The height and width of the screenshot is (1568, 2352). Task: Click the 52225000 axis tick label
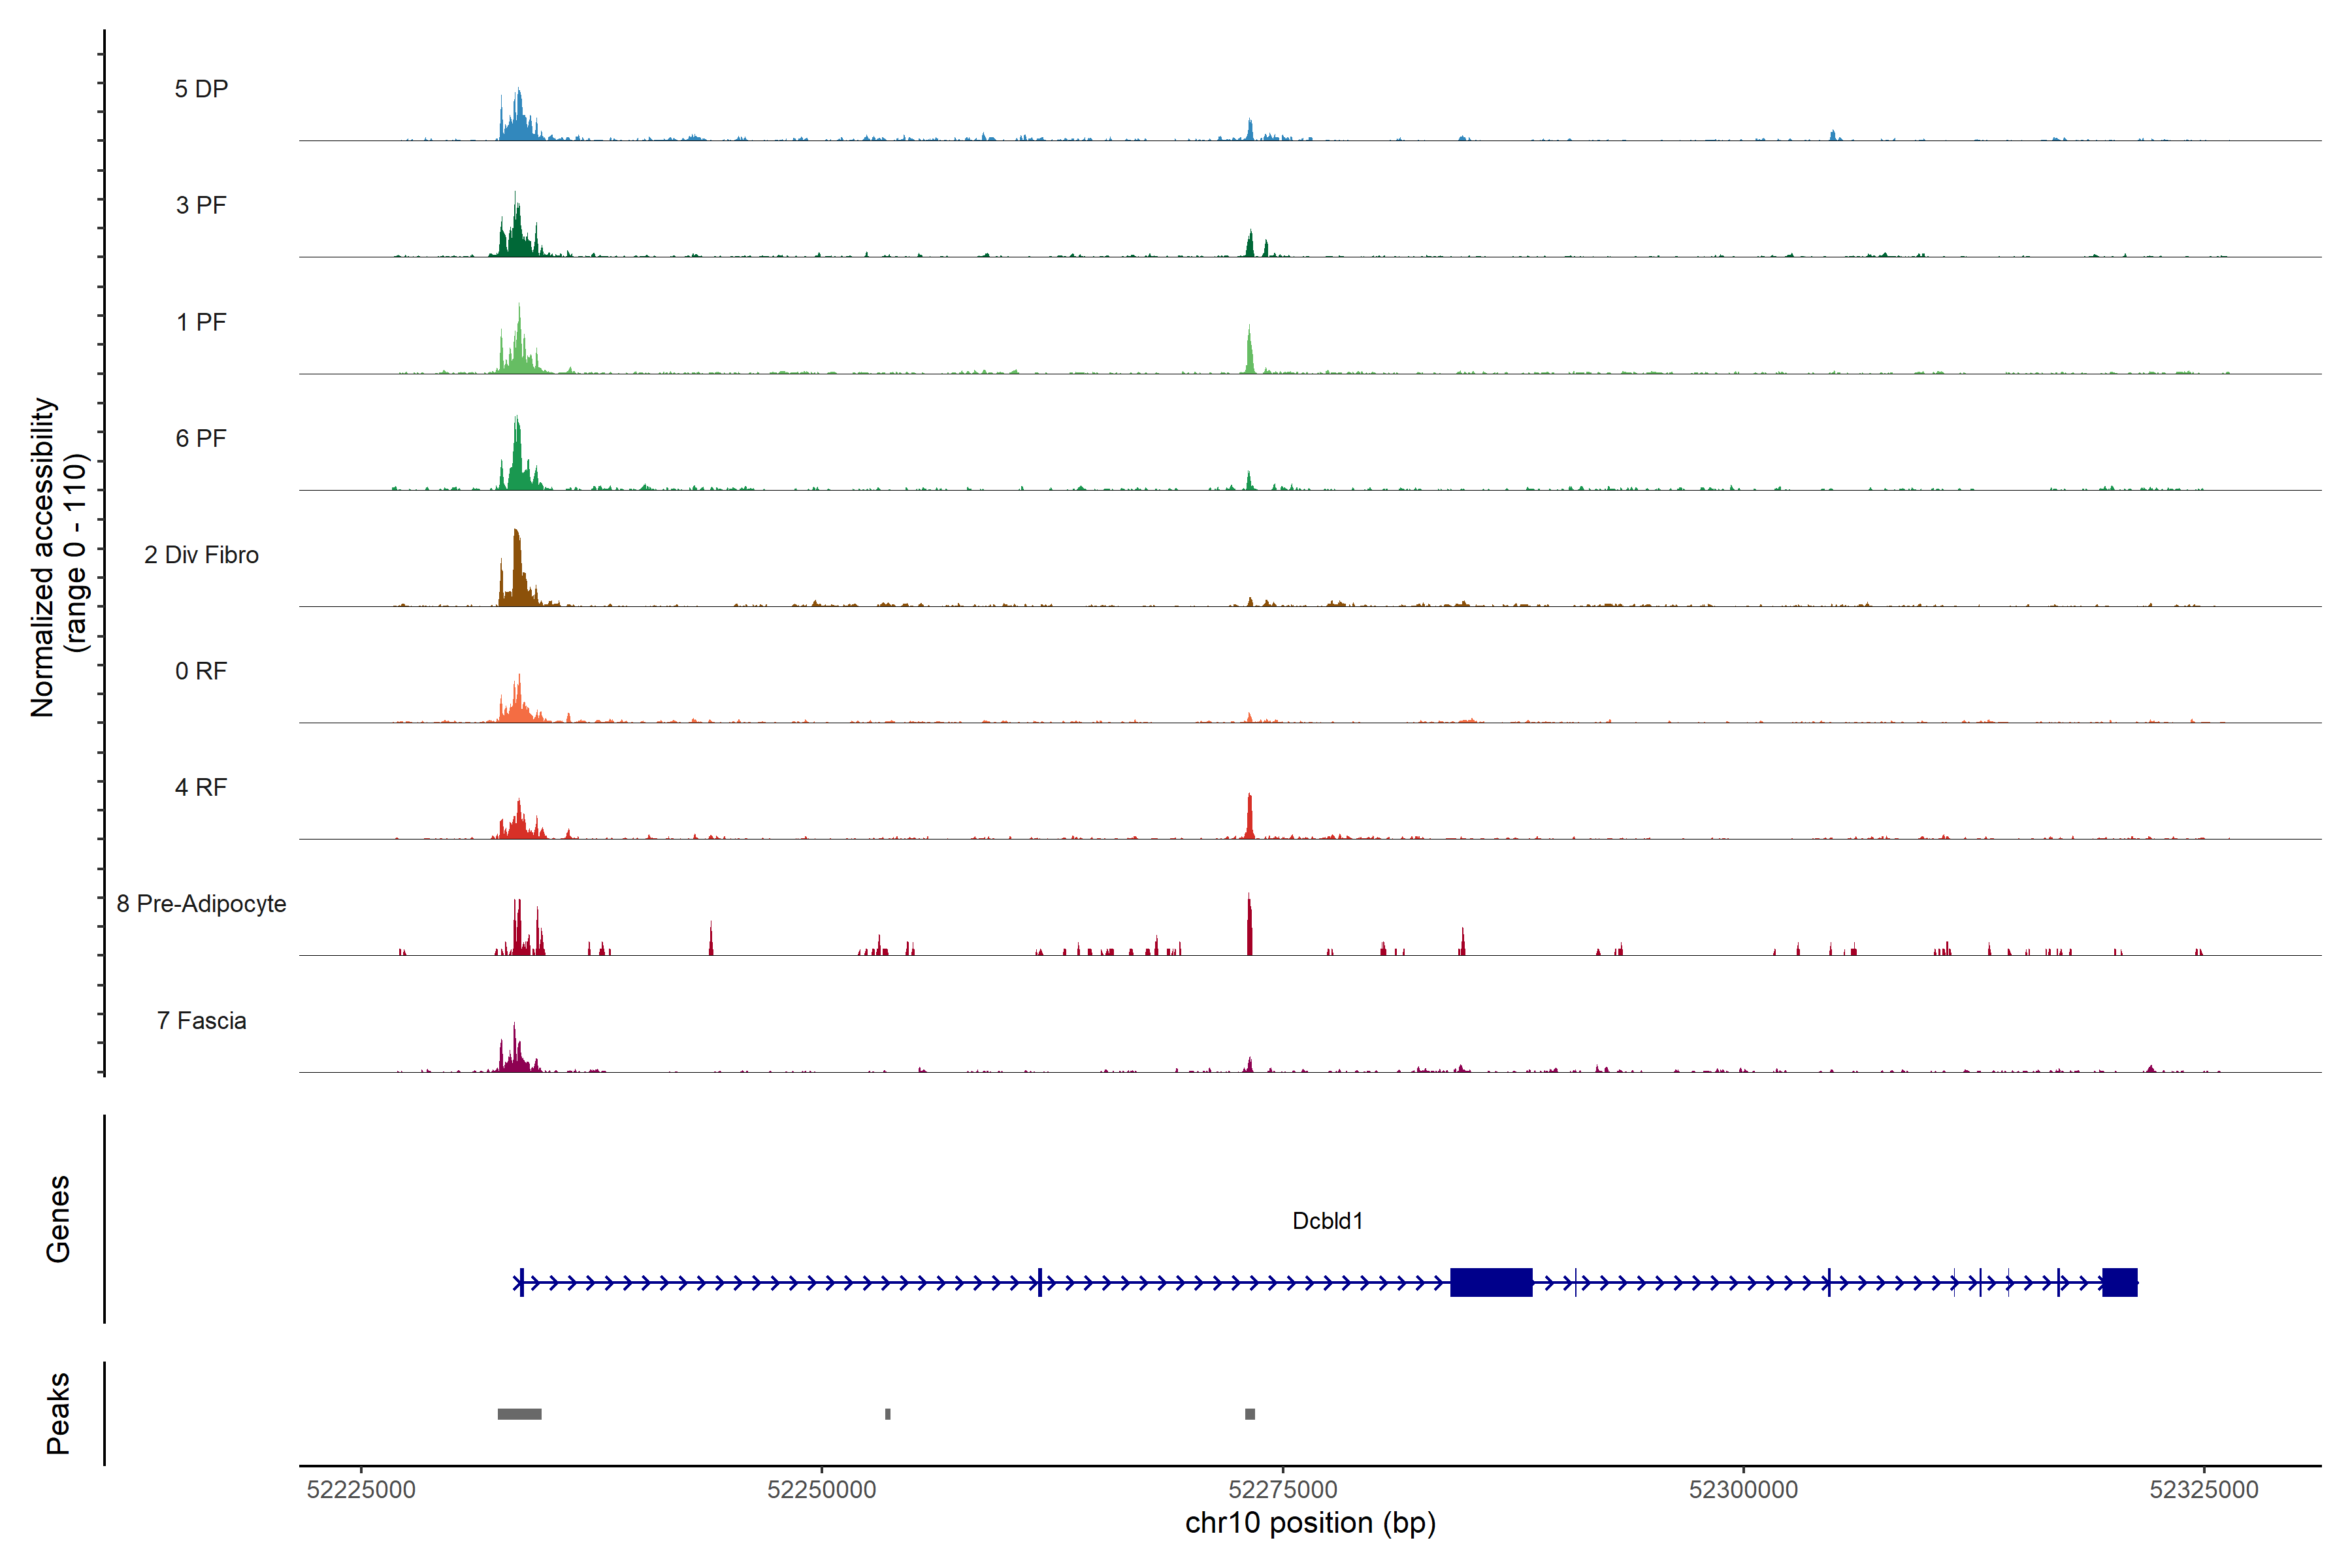coord(361,1490)
